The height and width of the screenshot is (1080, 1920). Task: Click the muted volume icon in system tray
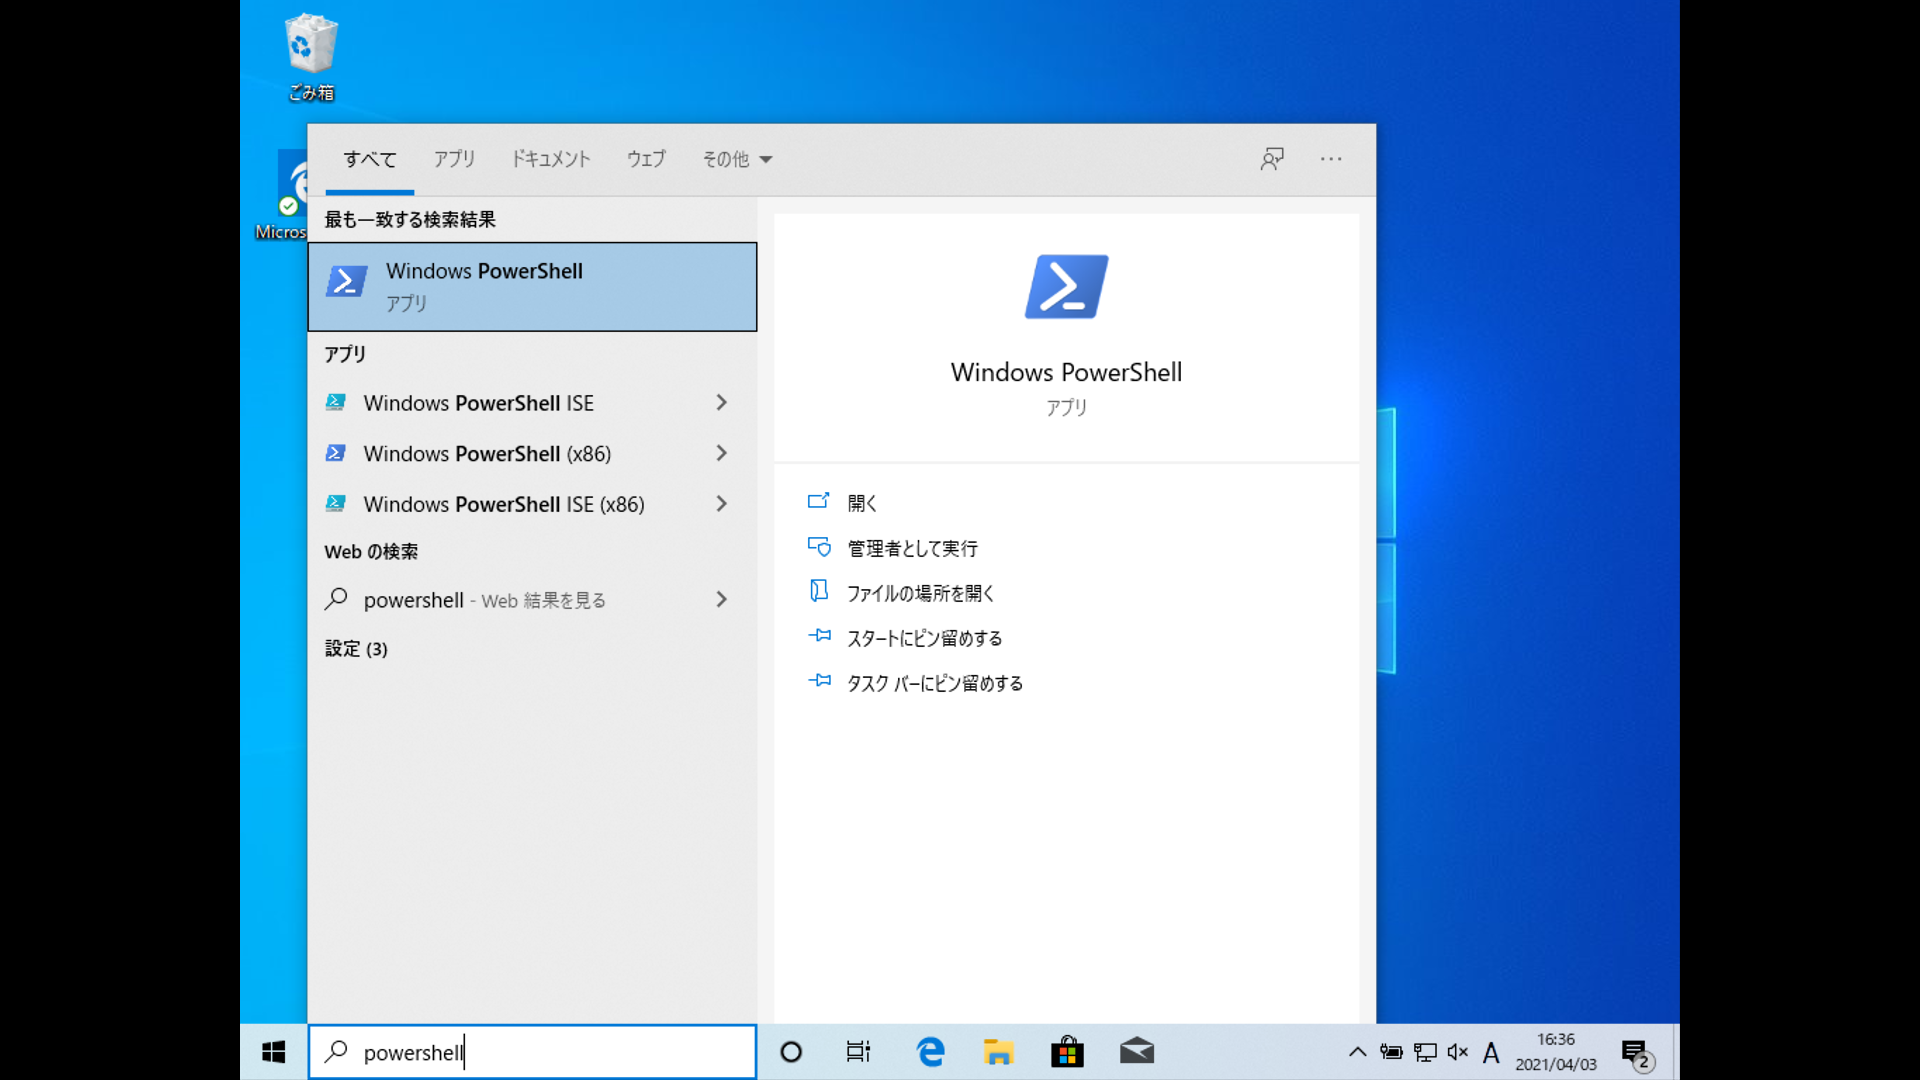[1458, 1052]
